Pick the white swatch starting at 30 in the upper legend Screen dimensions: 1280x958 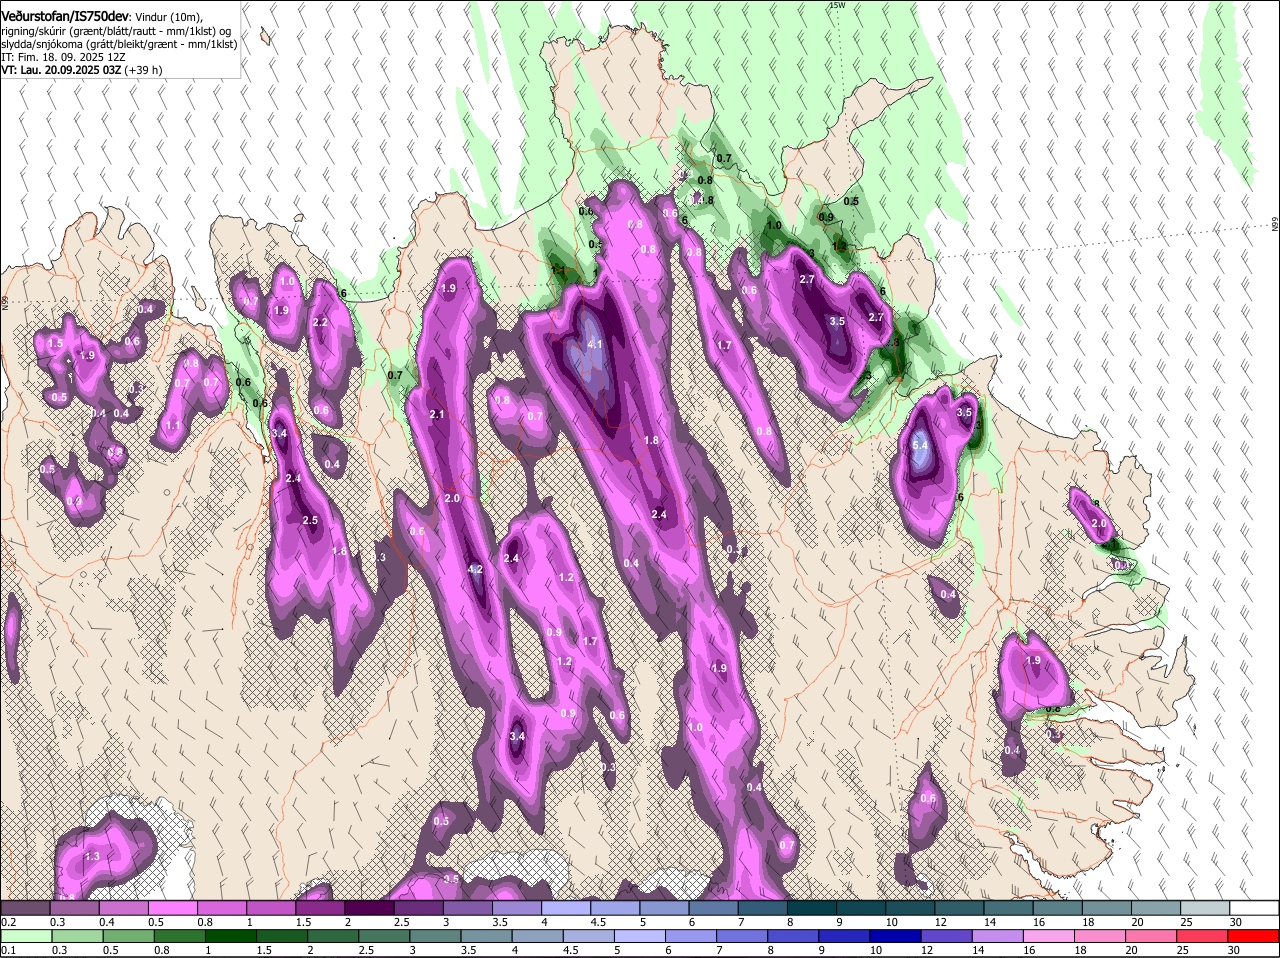[1254, 908]
